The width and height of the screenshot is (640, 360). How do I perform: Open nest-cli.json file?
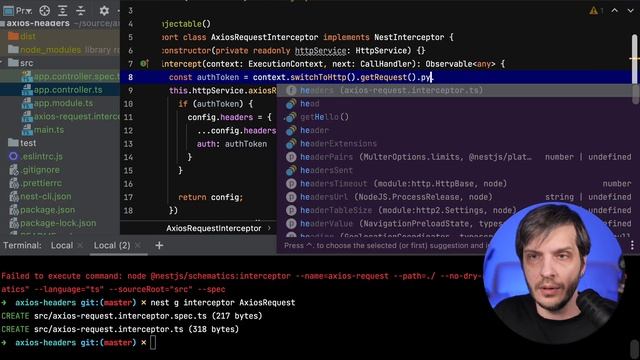[x=45, y=196]
